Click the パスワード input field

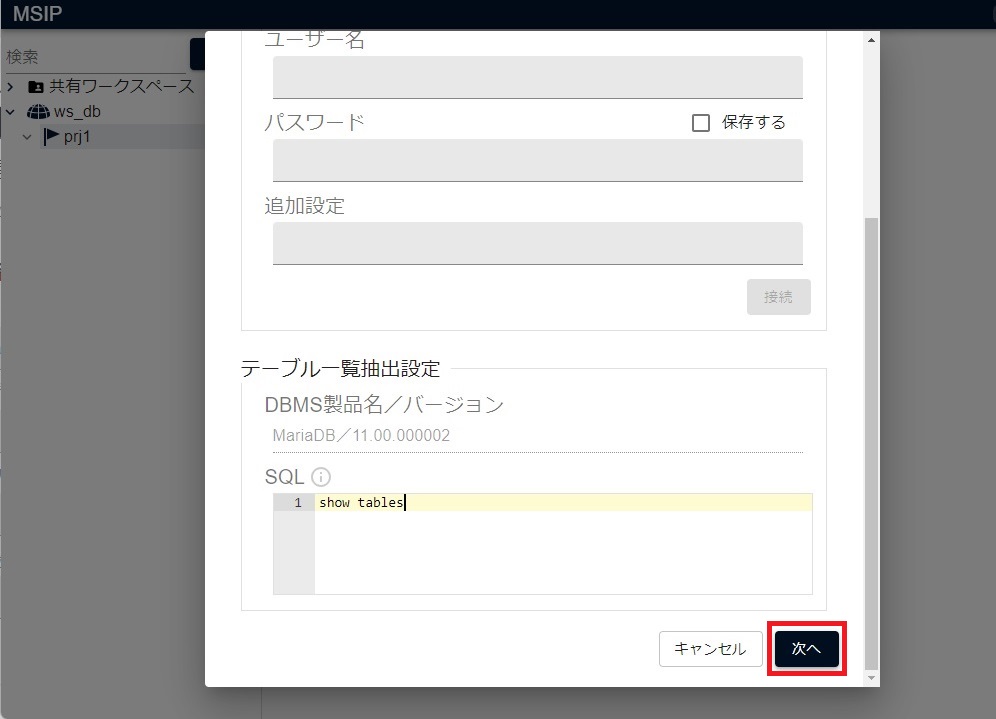537,160
